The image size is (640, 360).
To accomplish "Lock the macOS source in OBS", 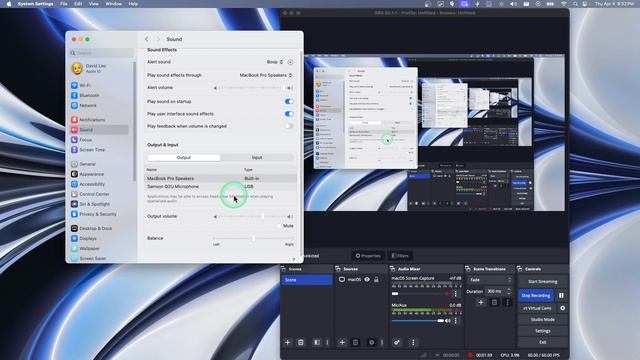I will coord(376,280).
